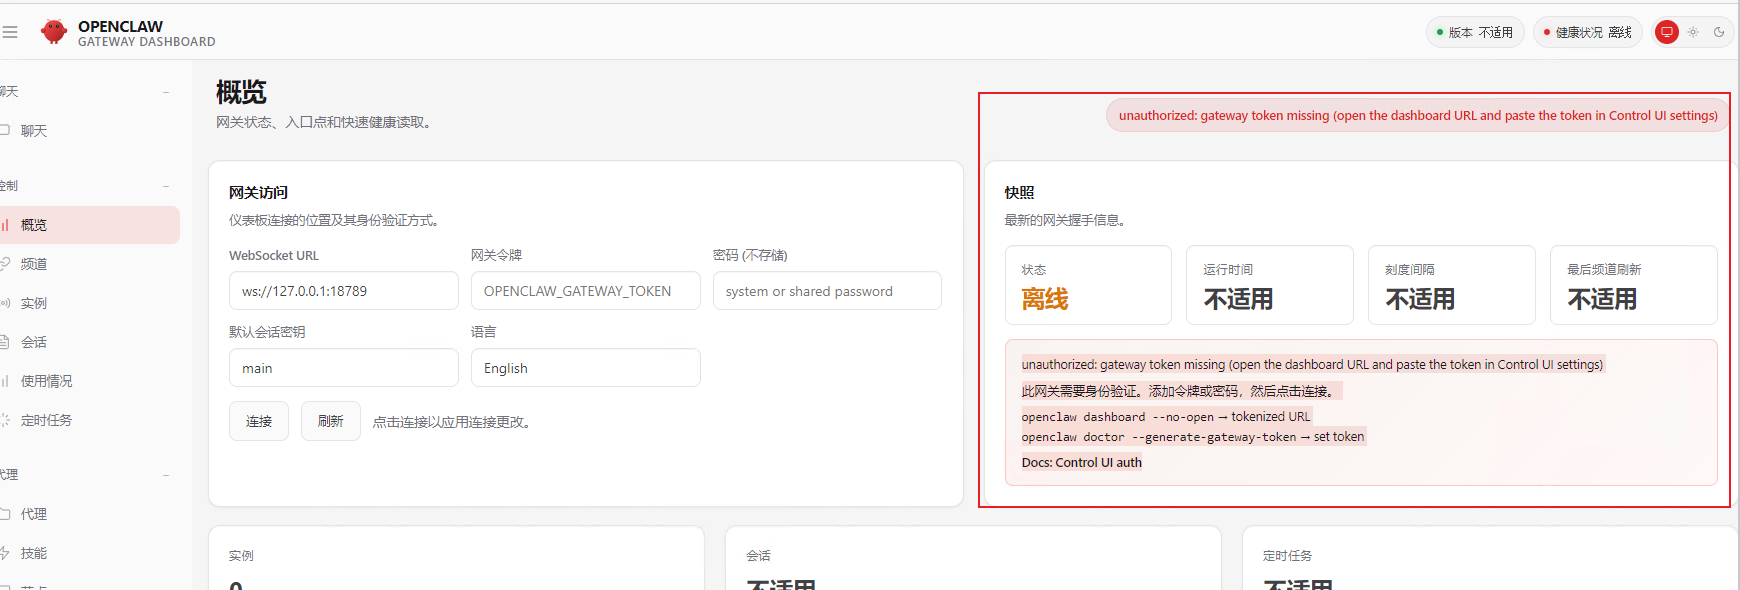This screenshot has width=1740, height=590.
Task: Click the 默认会话密钥 main field
Action: [x=344, y=368]
